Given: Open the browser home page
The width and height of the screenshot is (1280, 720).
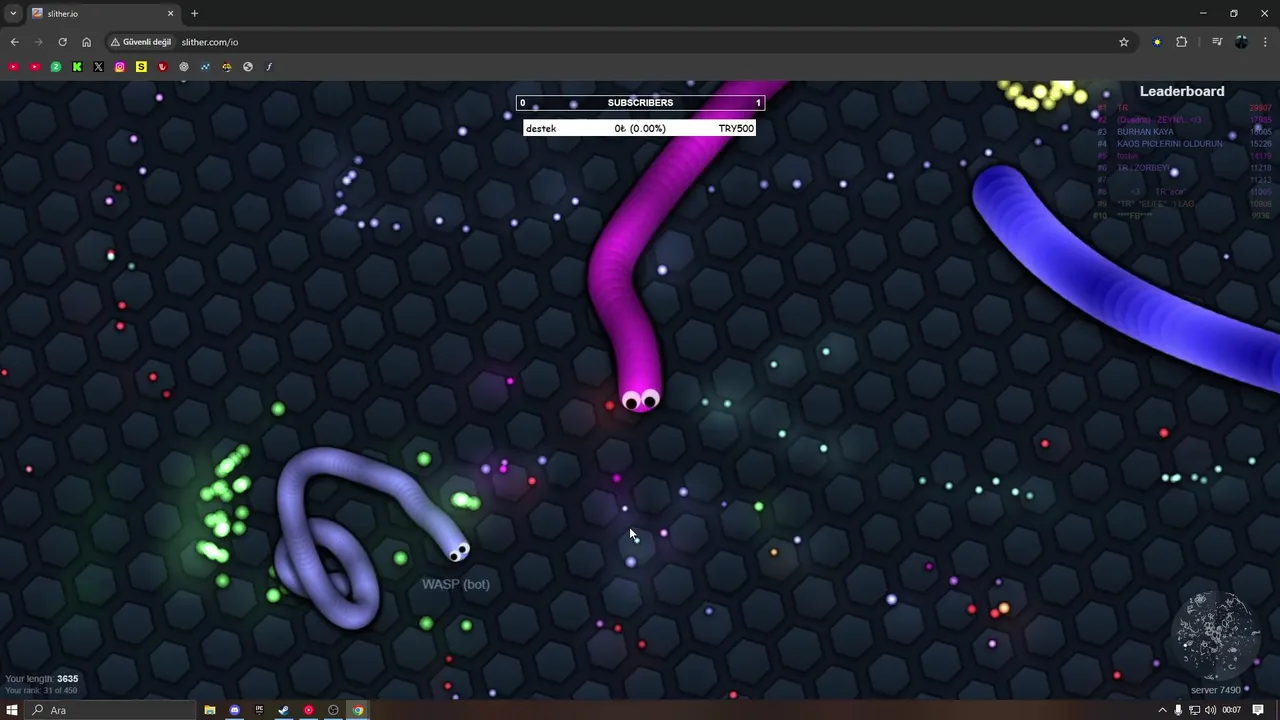Looking at the screenshot, I should tap(86, 42).
